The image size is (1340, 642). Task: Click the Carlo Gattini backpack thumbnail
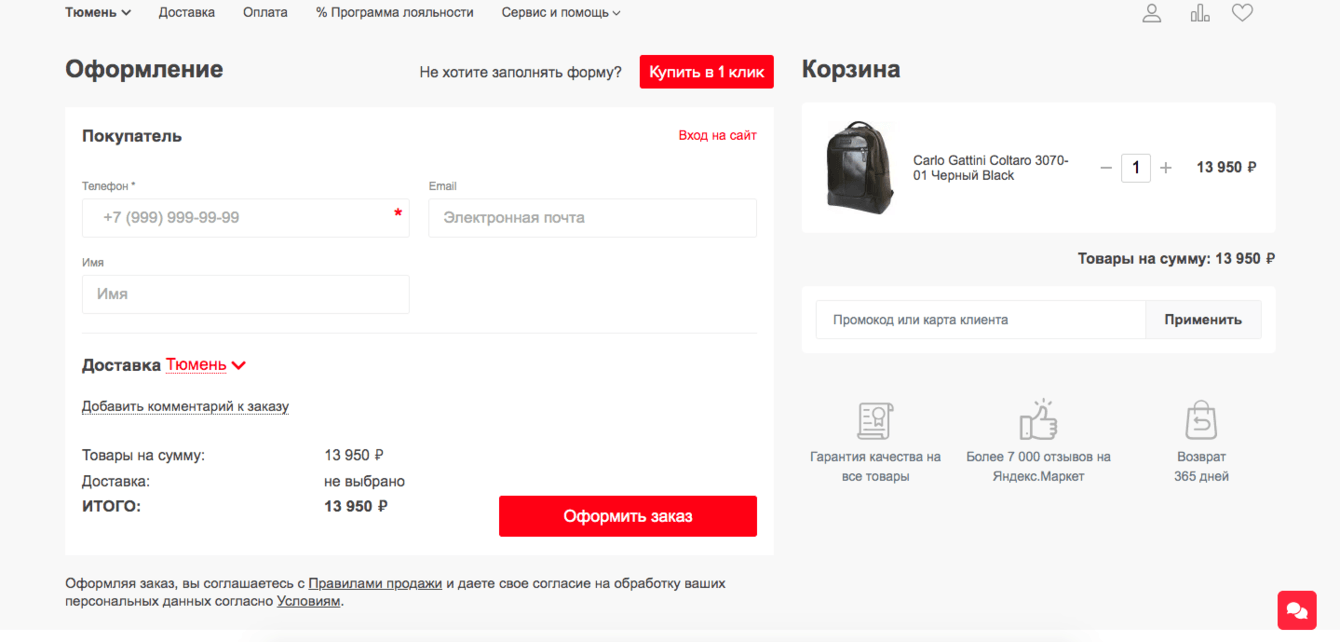coord(860,167)
